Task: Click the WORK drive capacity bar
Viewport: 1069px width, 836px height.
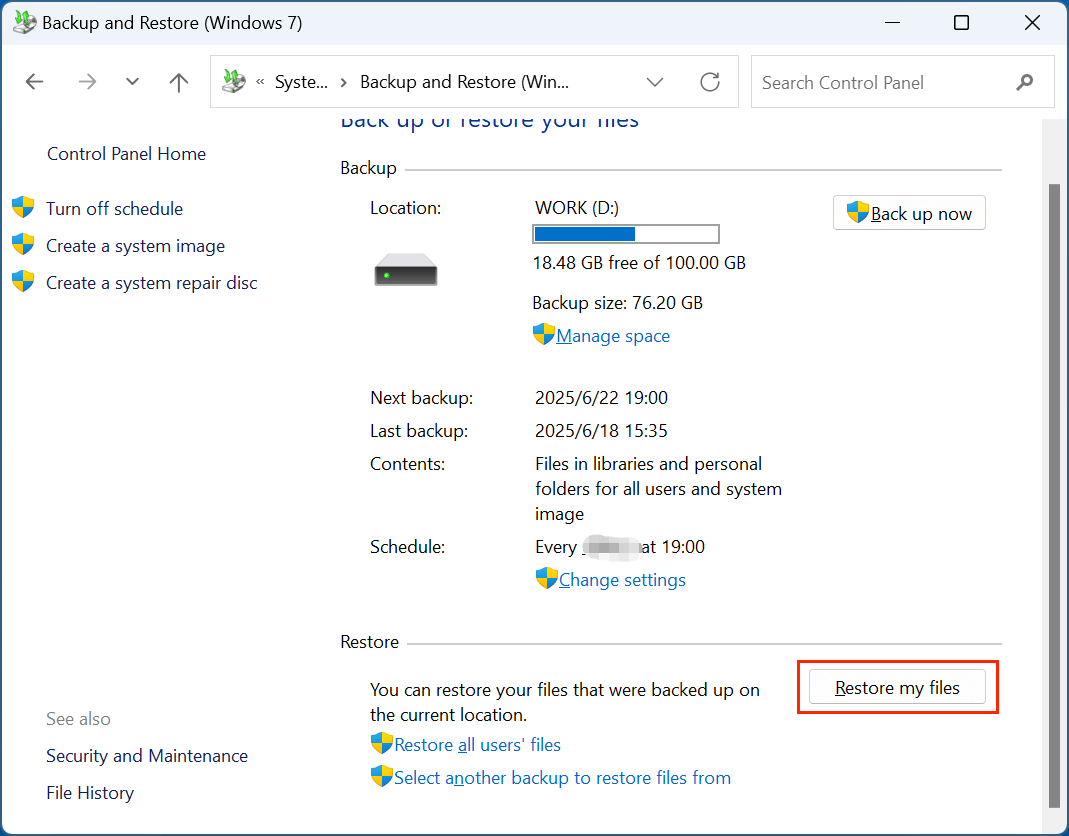Action: point(625,233)
